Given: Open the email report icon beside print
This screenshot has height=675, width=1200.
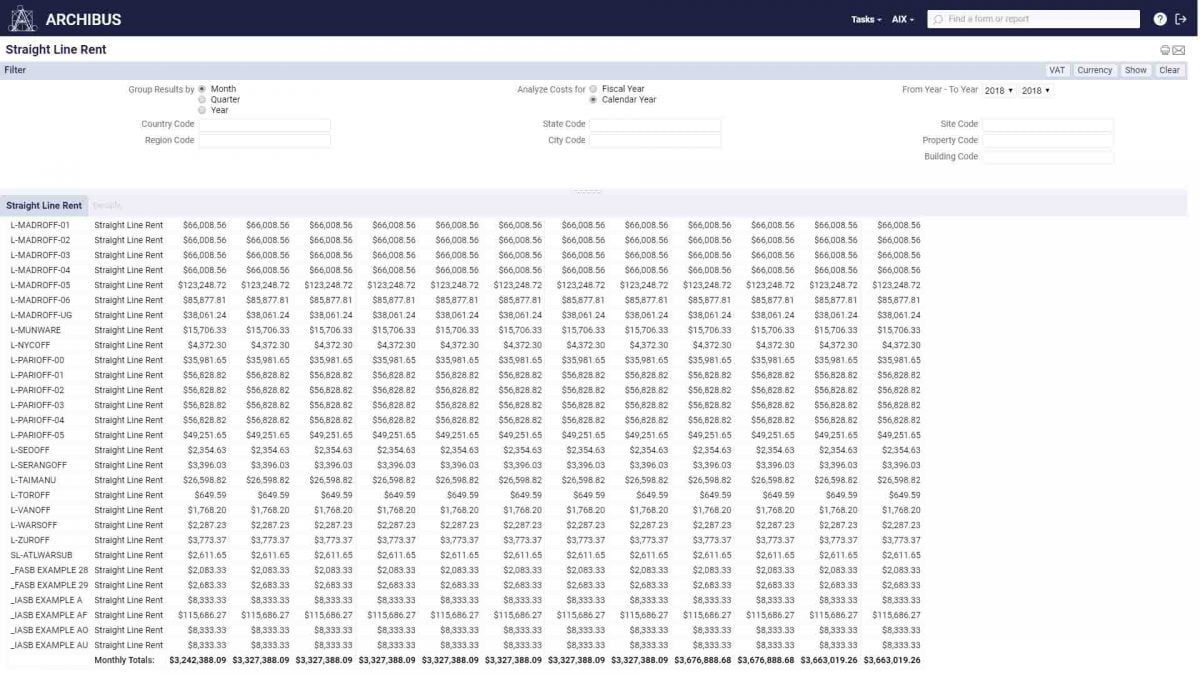Looking at the screenshot, I should pyautogui.click(x=1178, y=49).
